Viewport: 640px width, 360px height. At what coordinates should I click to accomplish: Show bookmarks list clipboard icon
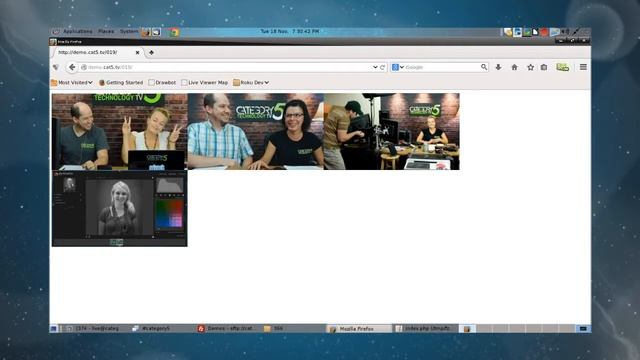click(544, 67)
